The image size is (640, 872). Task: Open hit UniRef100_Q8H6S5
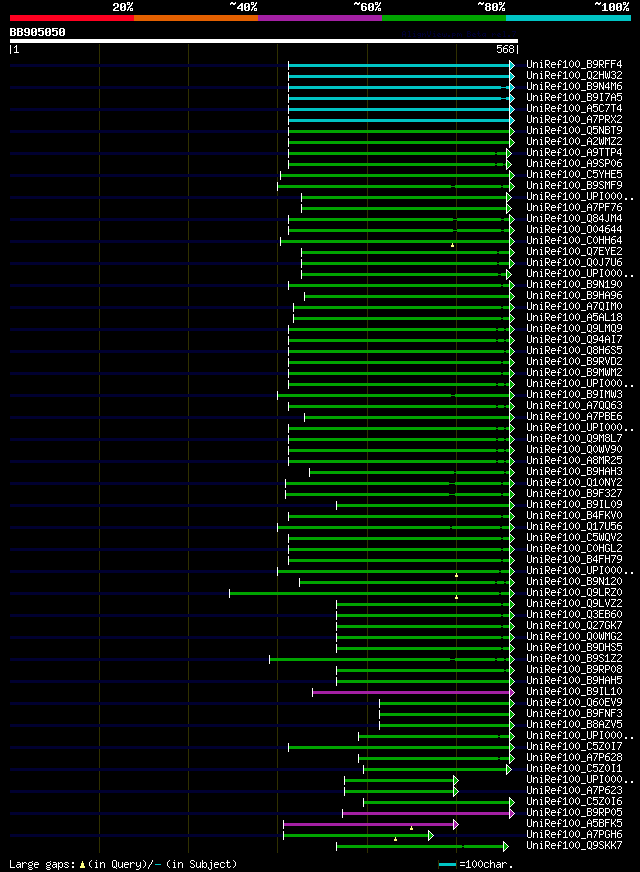point(574,351)
